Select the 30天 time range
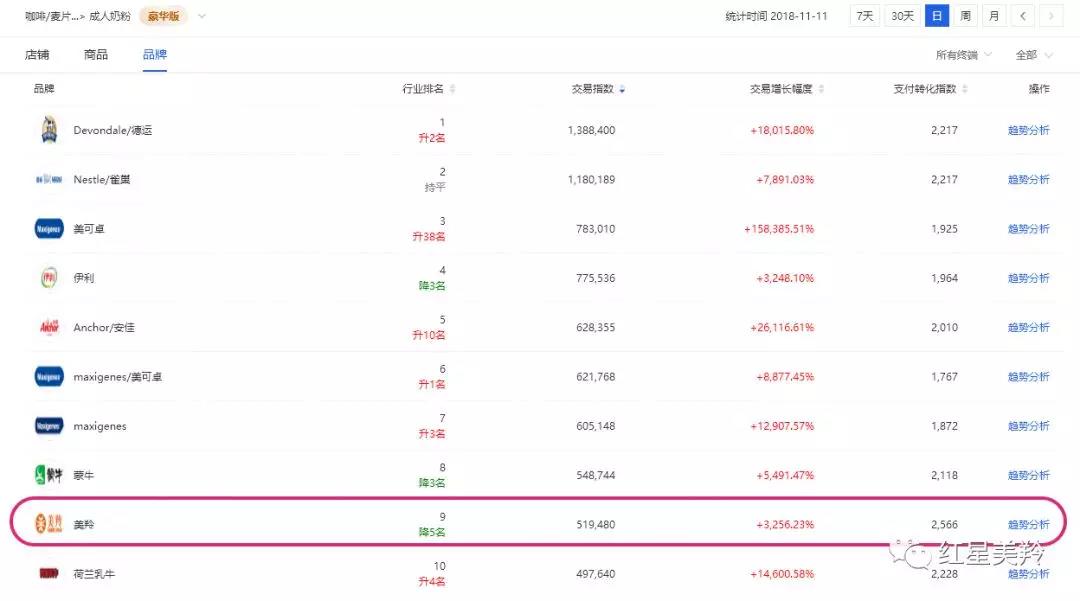This screenshot has width=1080, height=601. tap(902, 16)
